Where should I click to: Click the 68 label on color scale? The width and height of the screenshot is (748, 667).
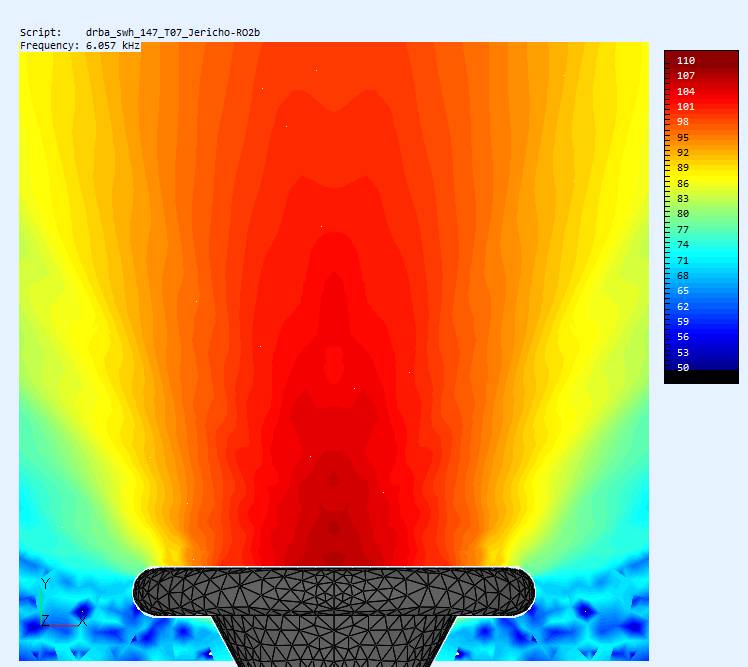click(x=683, y=276)
